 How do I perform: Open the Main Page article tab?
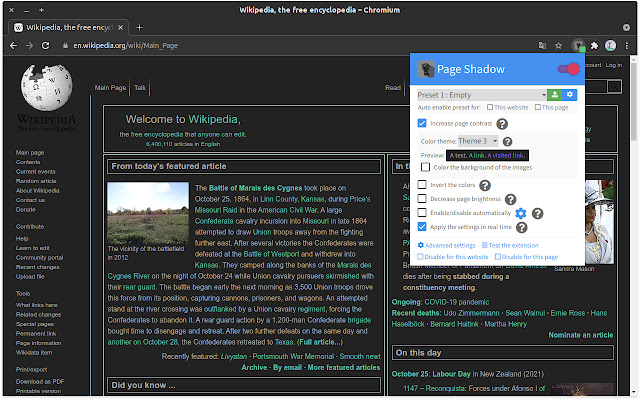(110, 87)
